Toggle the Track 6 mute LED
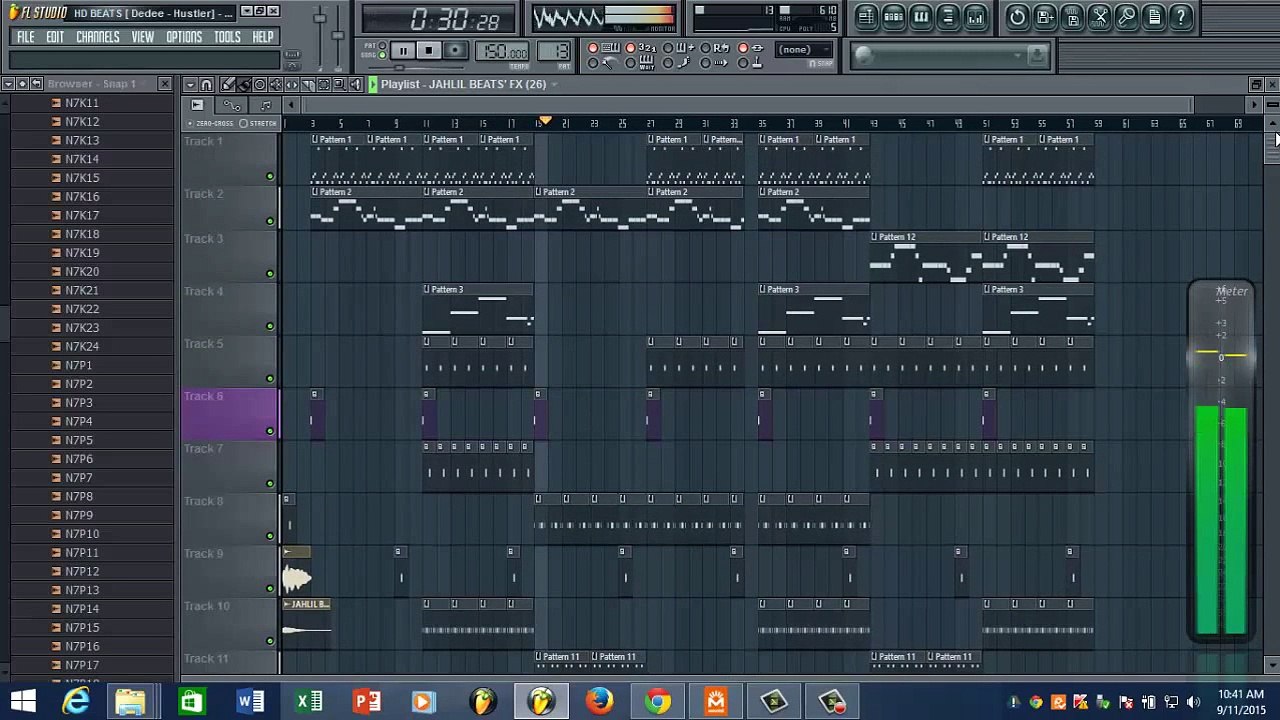 (x=269, y=431)
